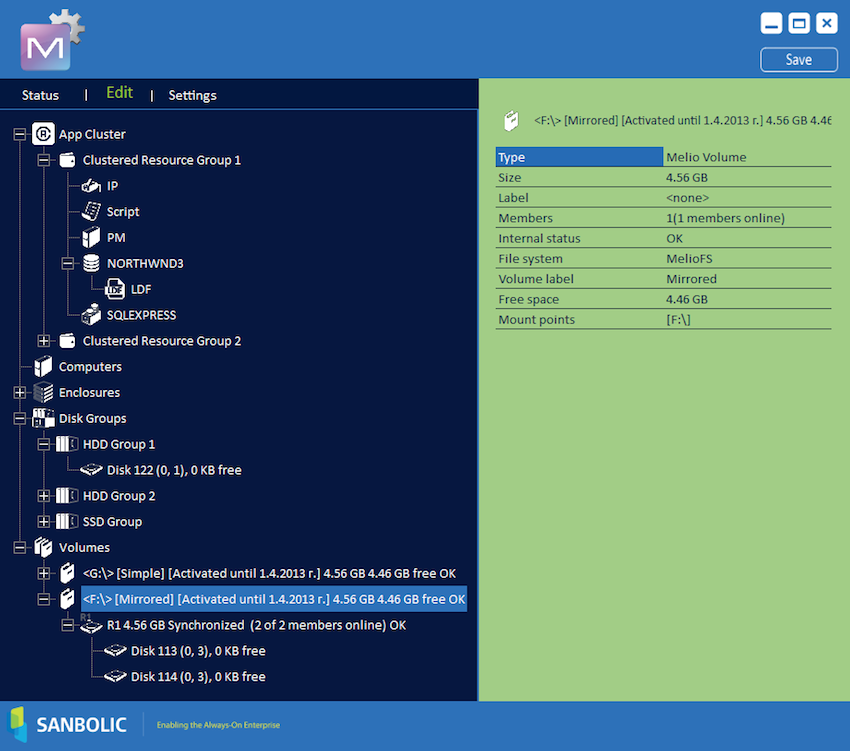Expand the SSD Group node
The image size is (850, 751).
(x=44, y=522)
